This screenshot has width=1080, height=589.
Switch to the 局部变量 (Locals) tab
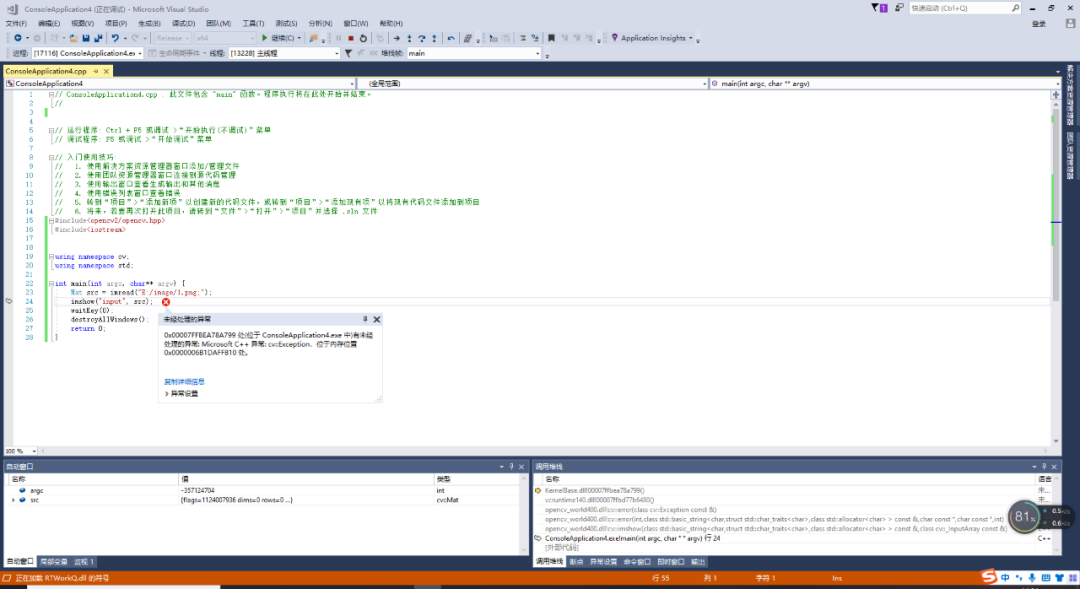point(54,561)
